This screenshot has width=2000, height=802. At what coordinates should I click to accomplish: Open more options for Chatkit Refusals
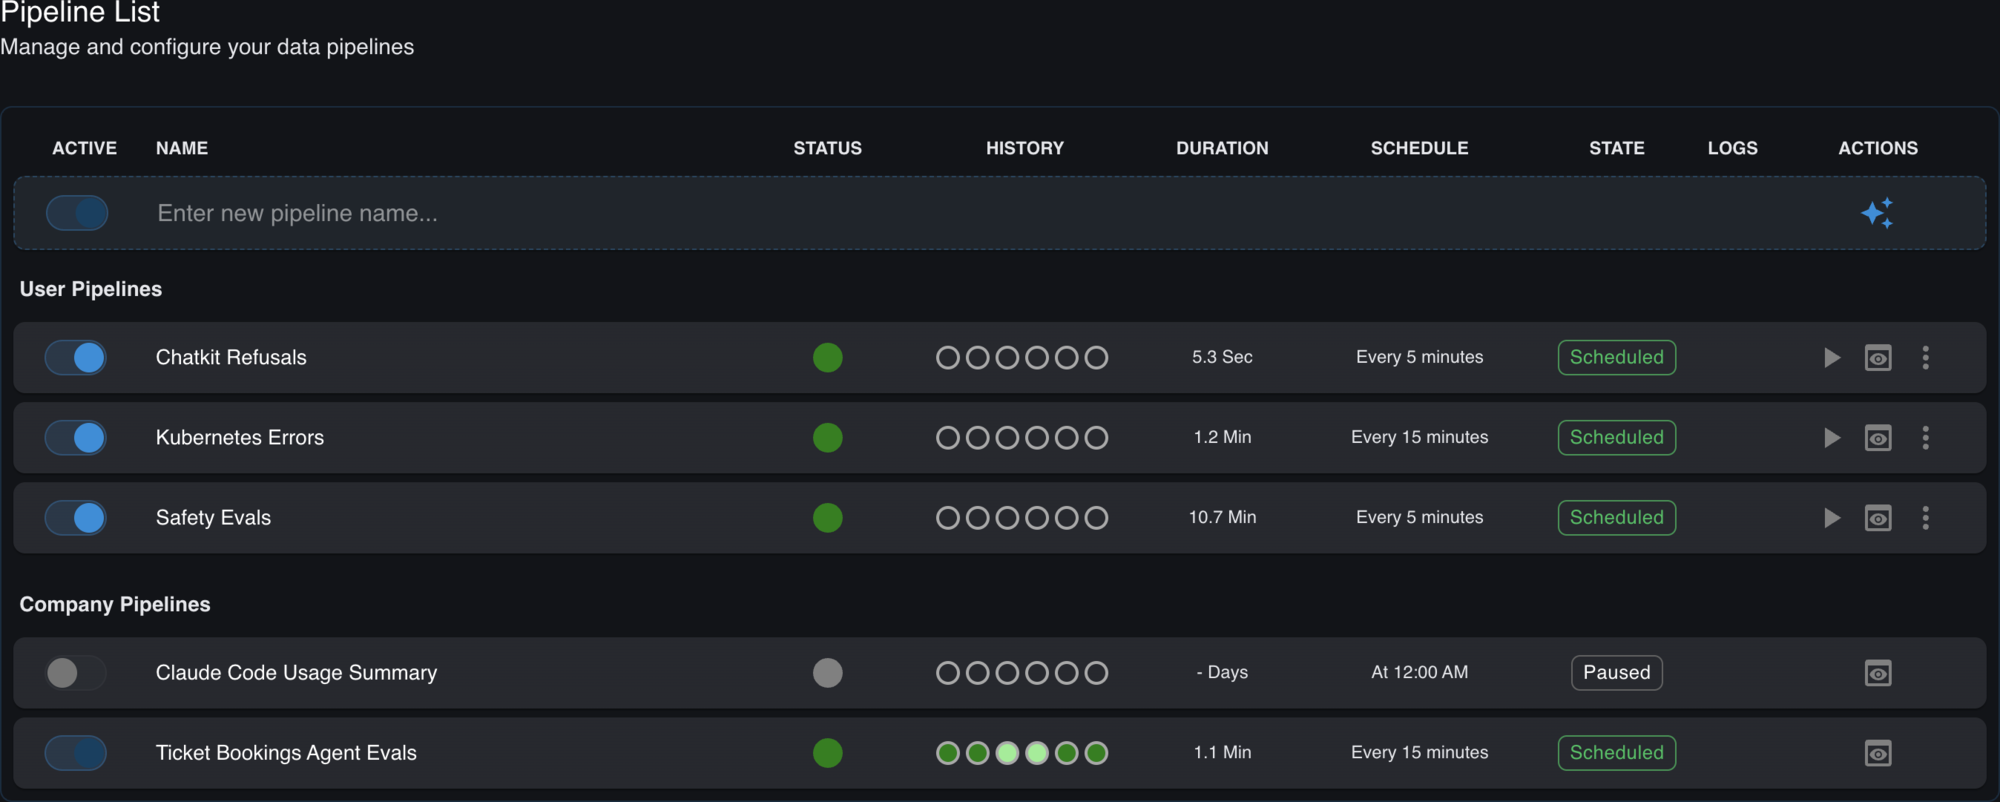(1925, 358)
